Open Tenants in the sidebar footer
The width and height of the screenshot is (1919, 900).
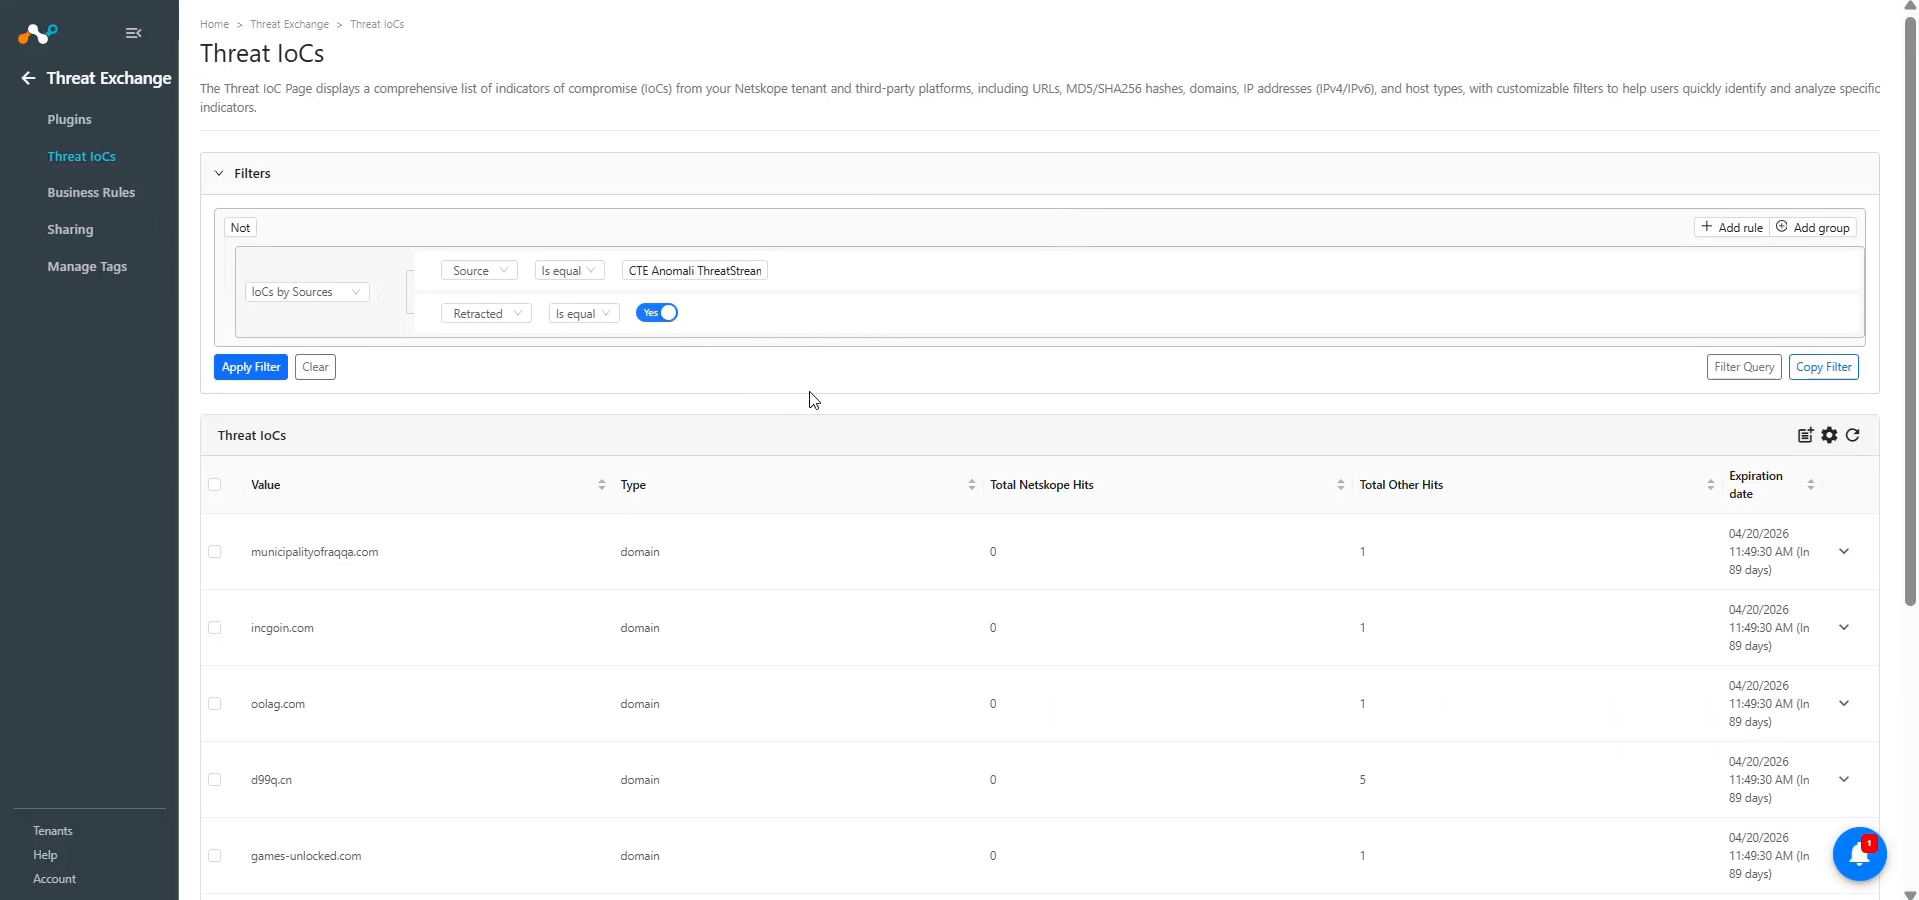pyautogui.click(x=53, y=831)
